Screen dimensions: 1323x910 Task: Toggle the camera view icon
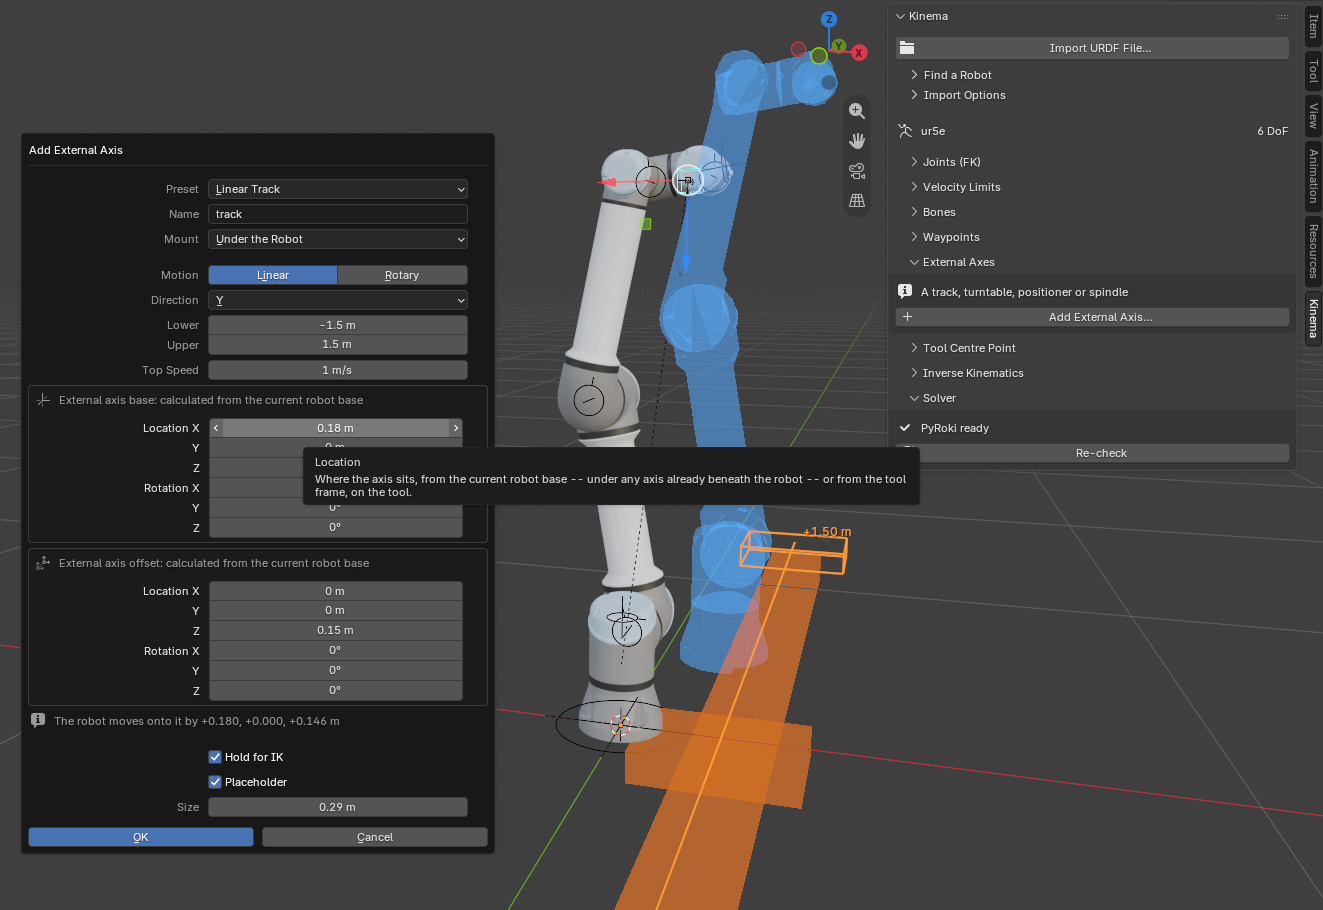tap(857, 171)
